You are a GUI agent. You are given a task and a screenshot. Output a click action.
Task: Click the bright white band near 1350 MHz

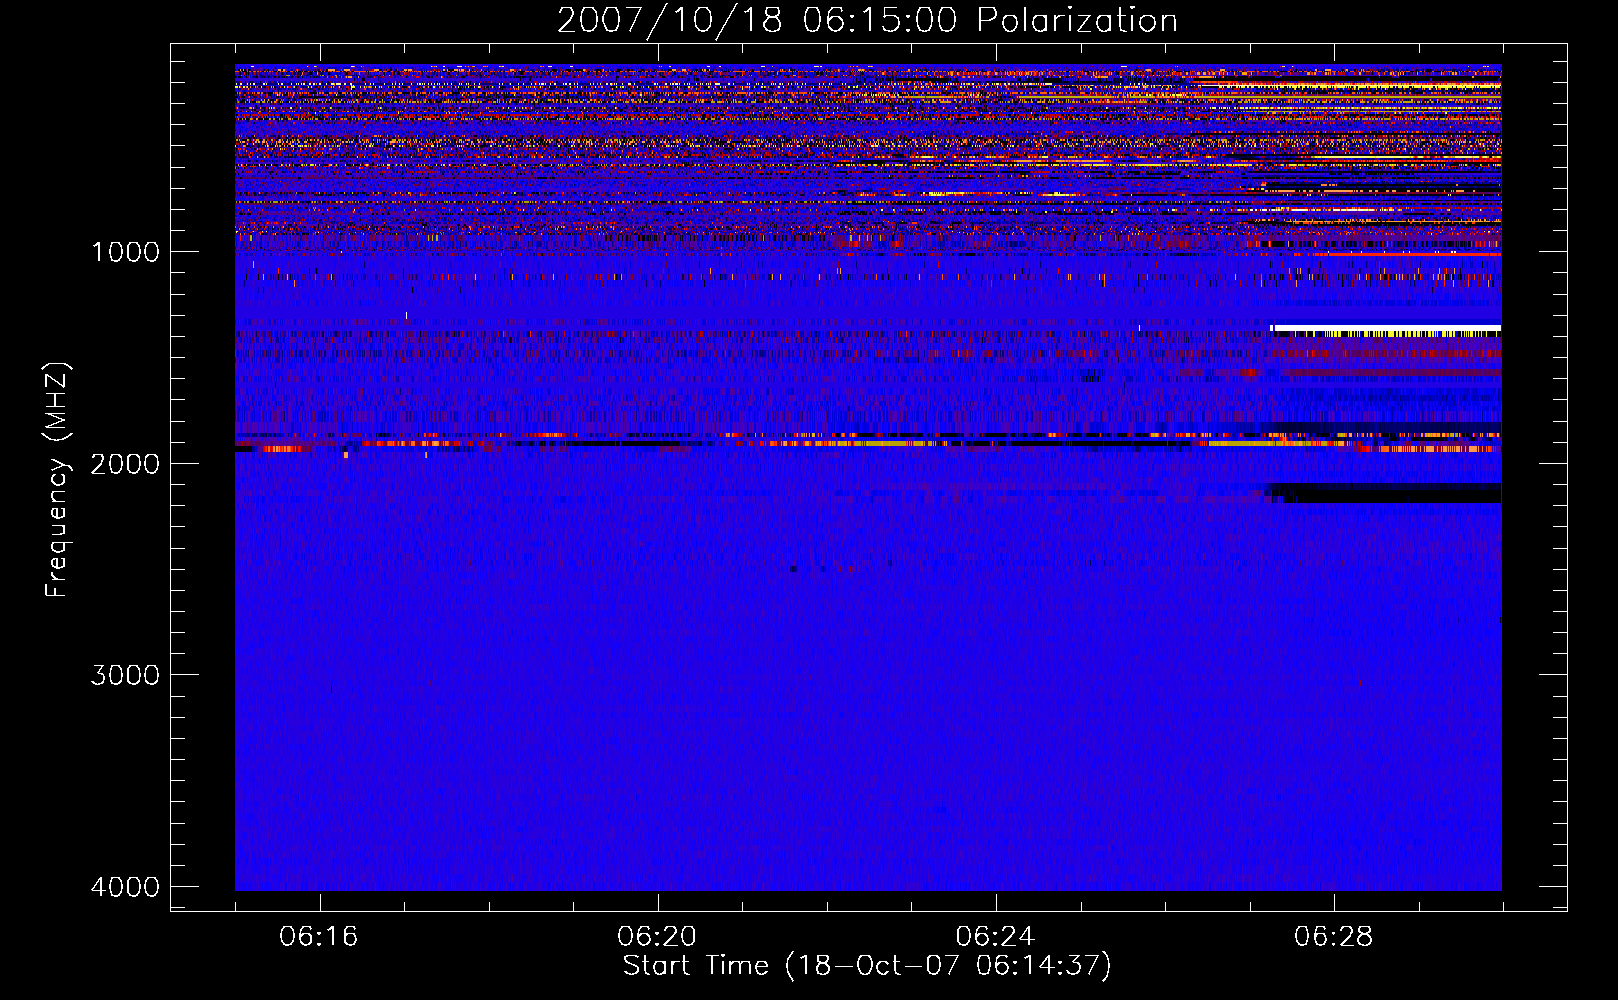(1386, 327)
